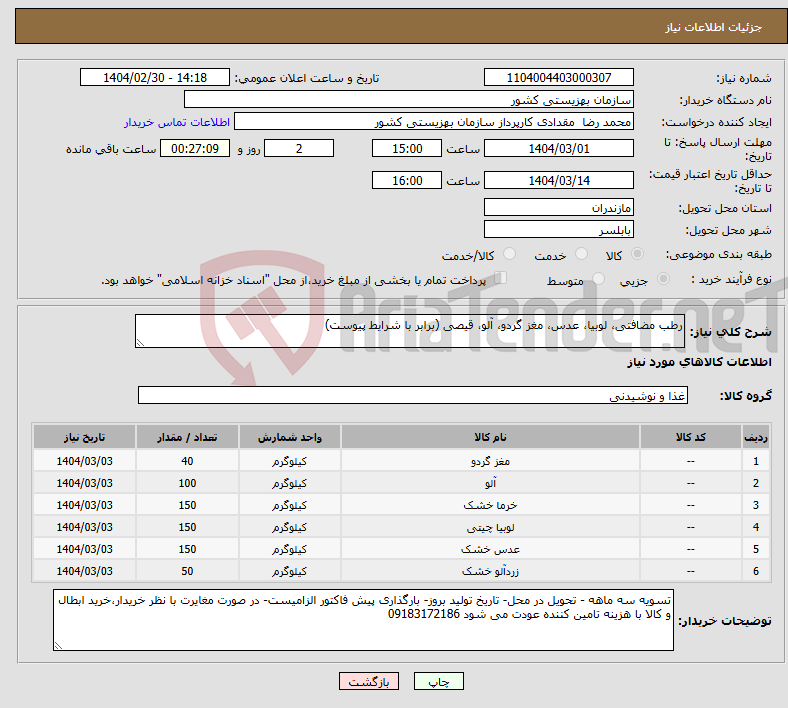Click the date in عدس خشک row
788x708 pixels.
pos(84,549)
